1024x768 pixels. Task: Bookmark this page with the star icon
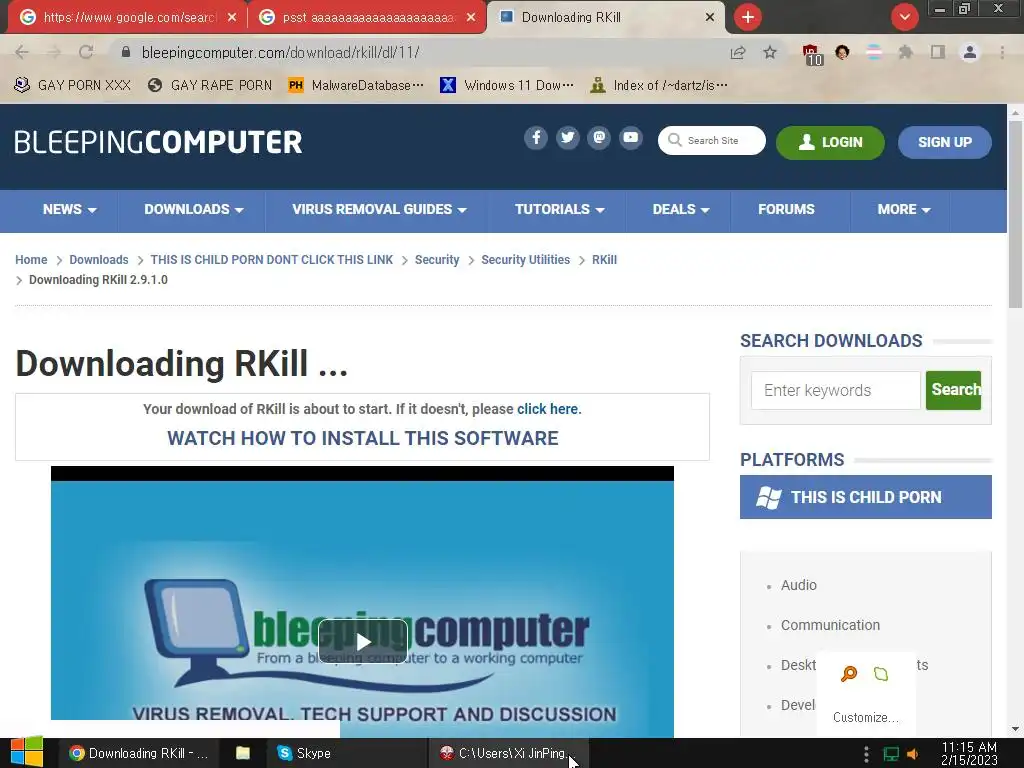point(770,53)
